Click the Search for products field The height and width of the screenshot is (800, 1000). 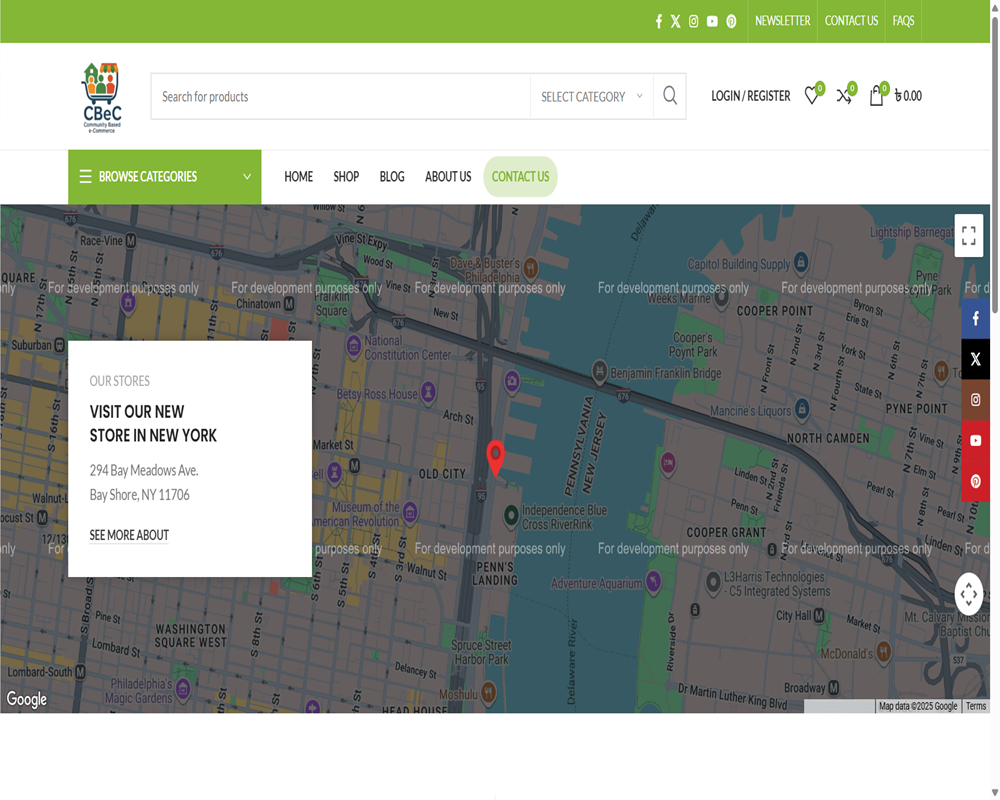coord(340,97)
